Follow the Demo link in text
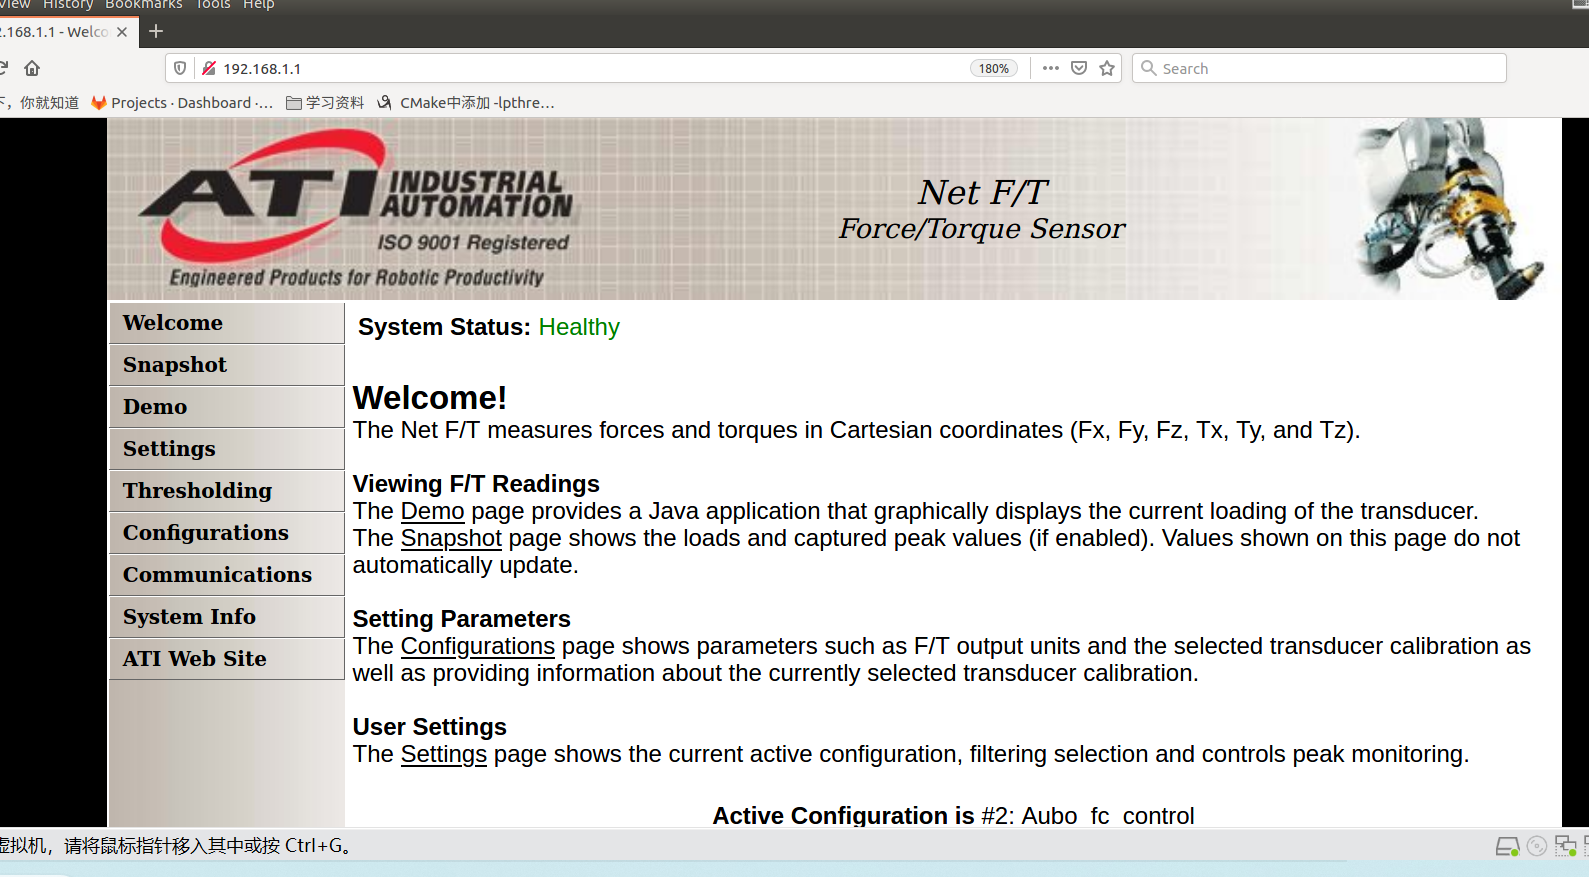Screen dimensions: 1589x877 (432, 511)
